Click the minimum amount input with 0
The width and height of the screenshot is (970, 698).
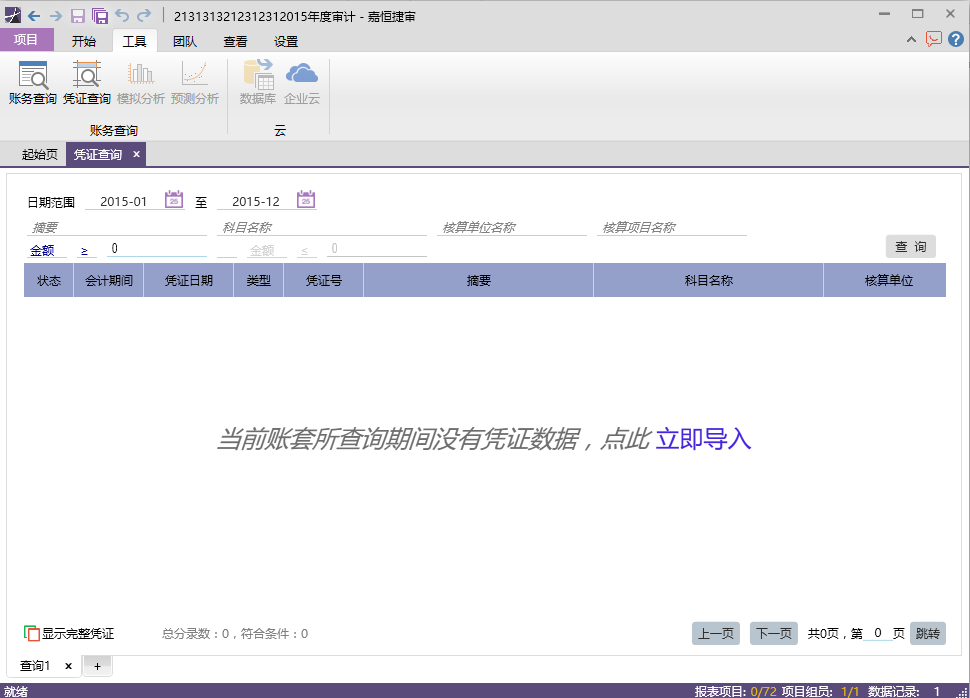click(x=157, y=248)
